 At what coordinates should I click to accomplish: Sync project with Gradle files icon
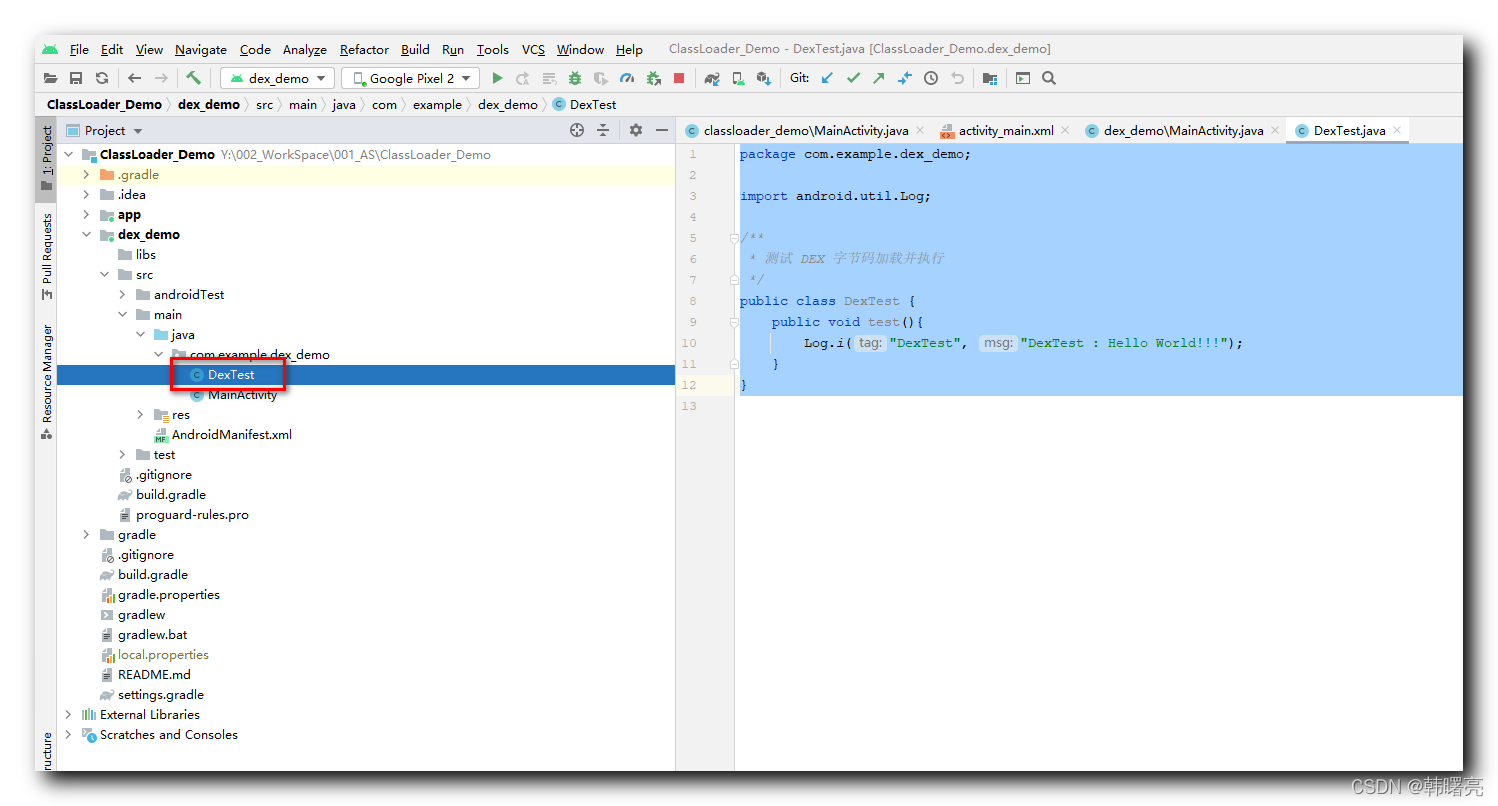click(x=712, y=78)
